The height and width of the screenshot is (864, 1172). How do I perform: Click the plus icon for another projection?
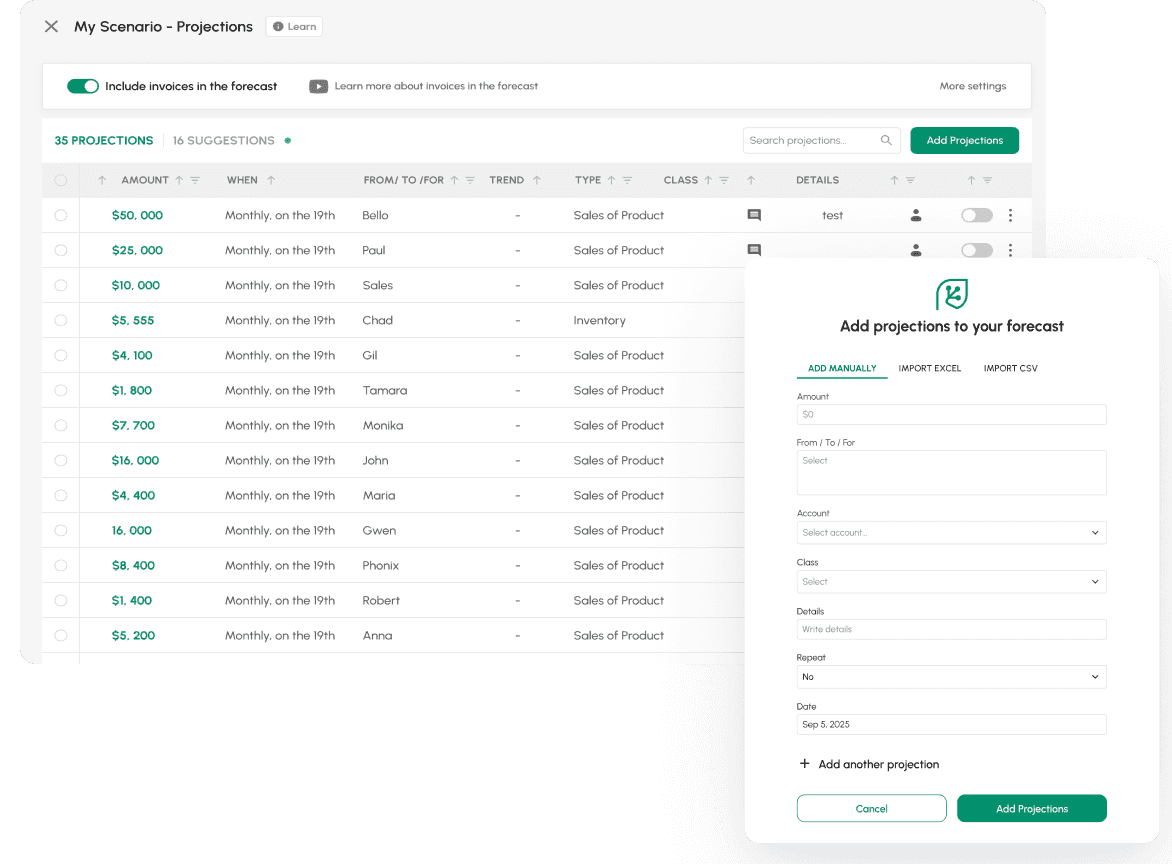tap(804, 764)
